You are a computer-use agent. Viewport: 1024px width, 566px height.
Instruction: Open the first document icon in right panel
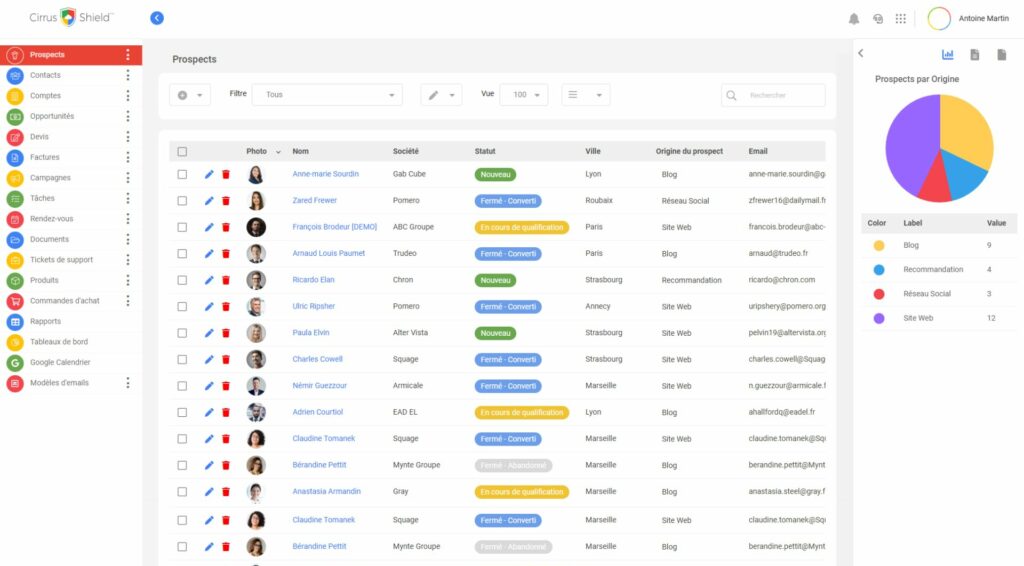(974, 54)
